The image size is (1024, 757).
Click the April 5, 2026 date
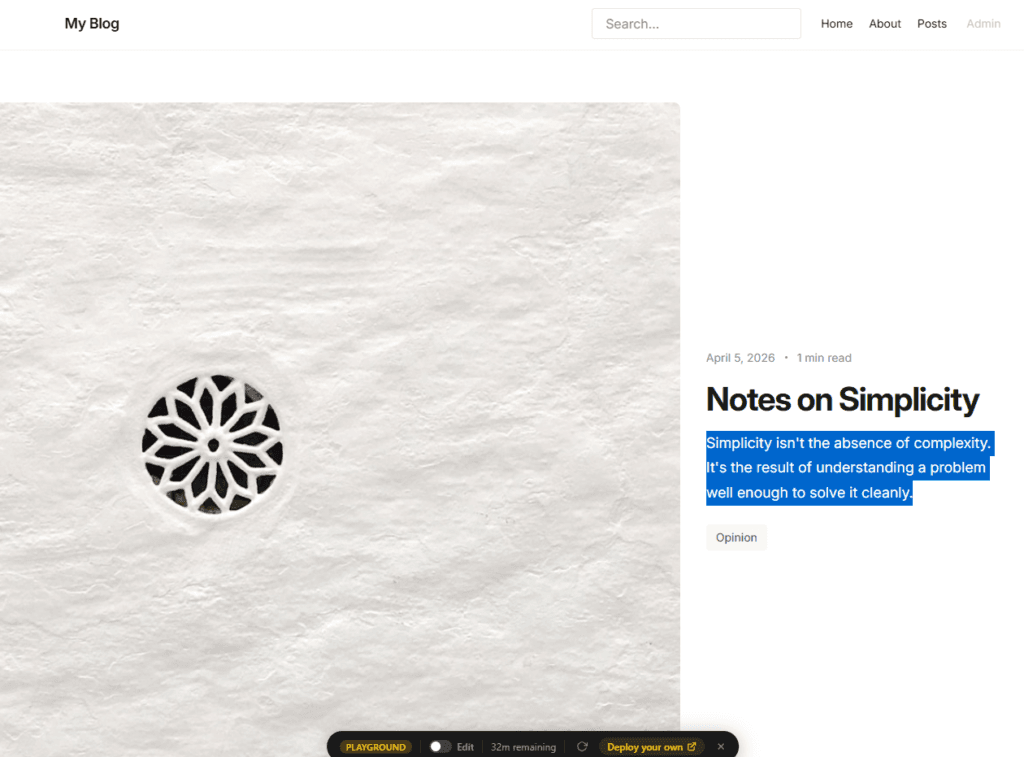(x=740, y=358)
